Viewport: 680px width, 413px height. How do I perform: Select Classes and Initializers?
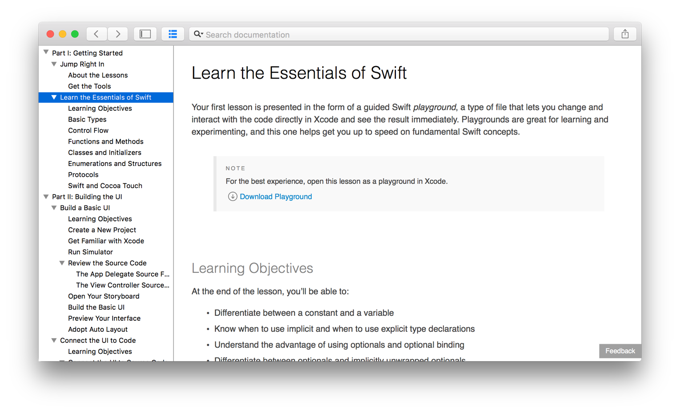click(105, 153)
